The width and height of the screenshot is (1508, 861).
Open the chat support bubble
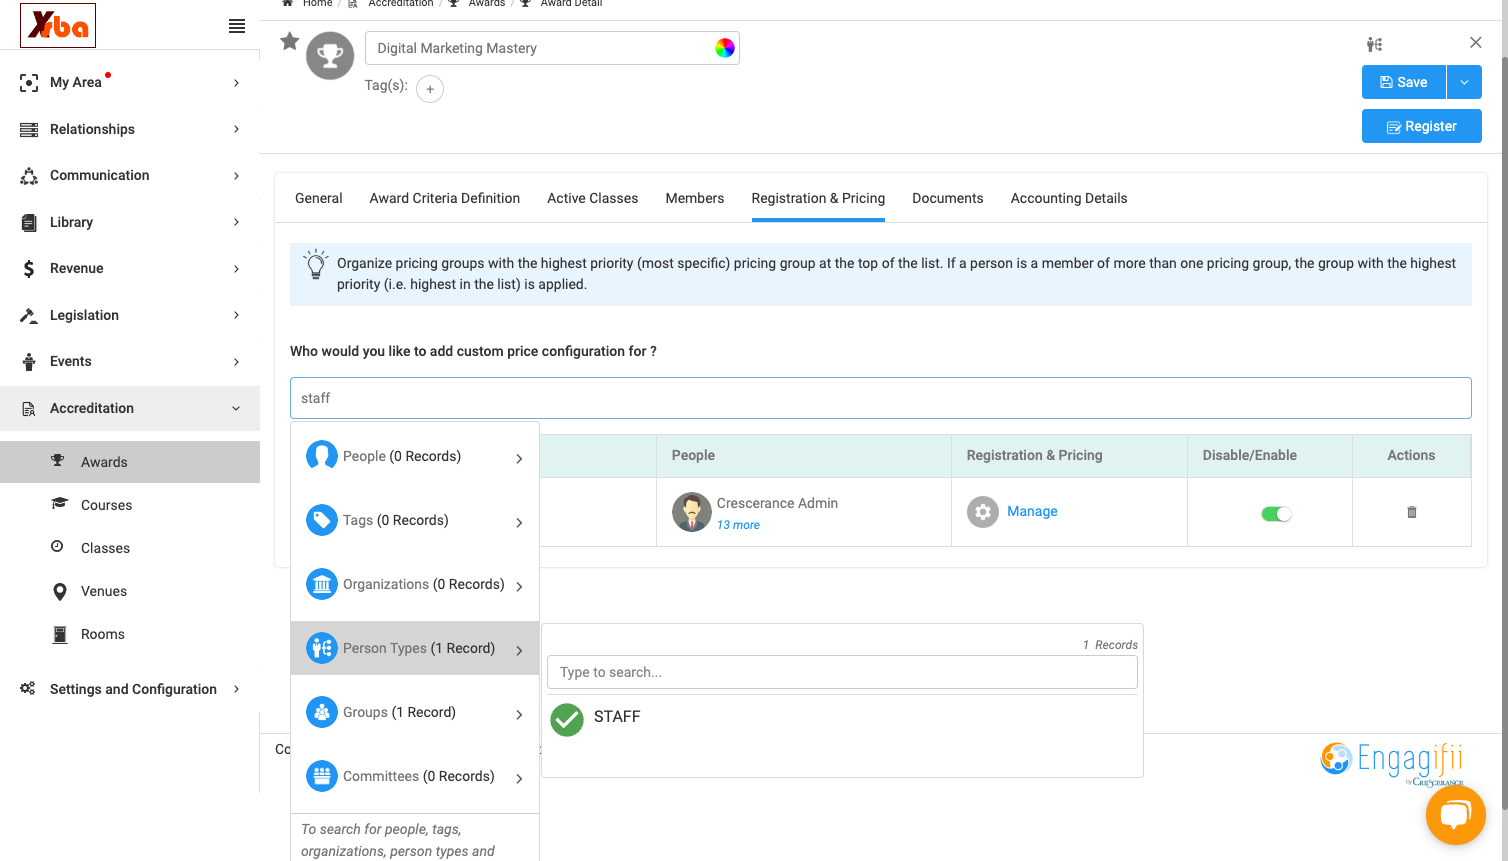click(1456, 816)
